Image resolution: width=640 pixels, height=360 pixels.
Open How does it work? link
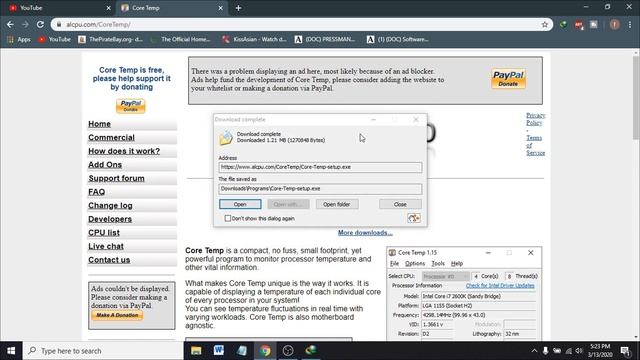(x=124, y=151)
